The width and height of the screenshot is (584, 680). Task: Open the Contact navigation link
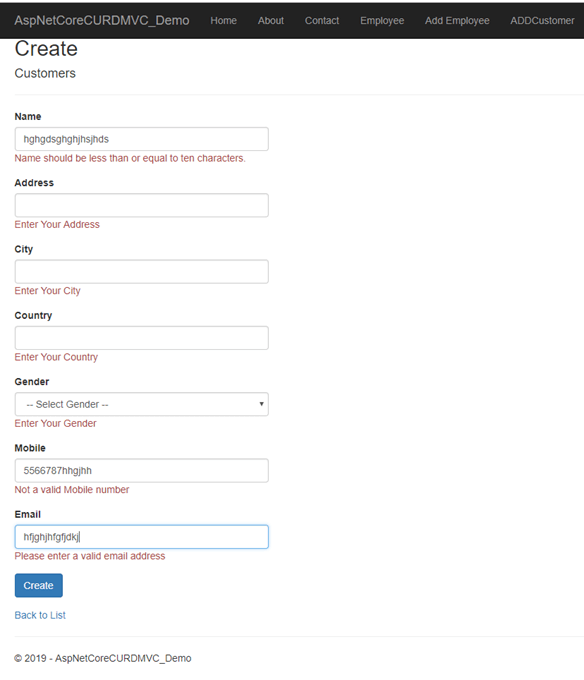tap(322, 20)
